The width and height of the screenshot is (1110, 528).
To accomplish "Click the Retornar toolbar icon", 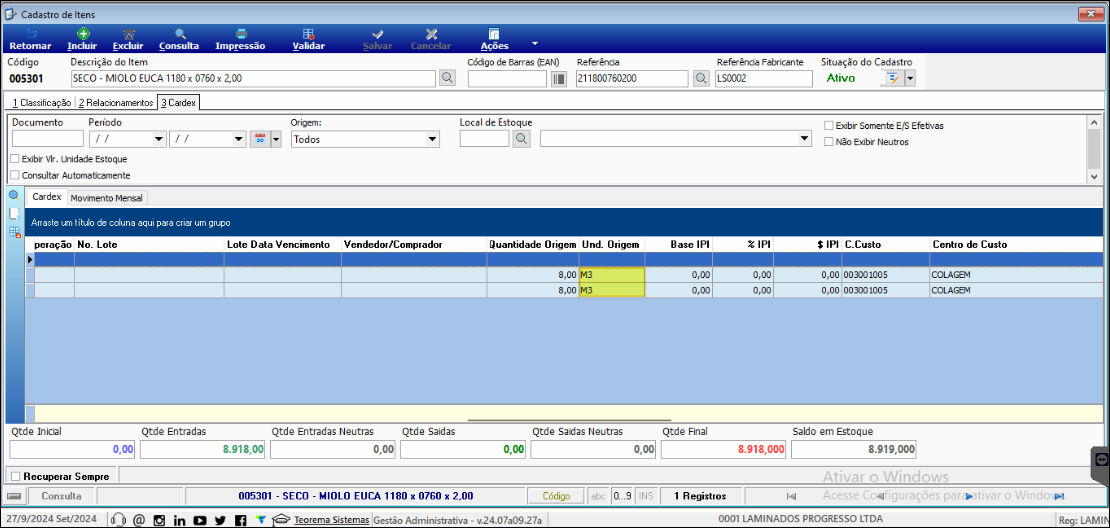I will tap(30, 34).
